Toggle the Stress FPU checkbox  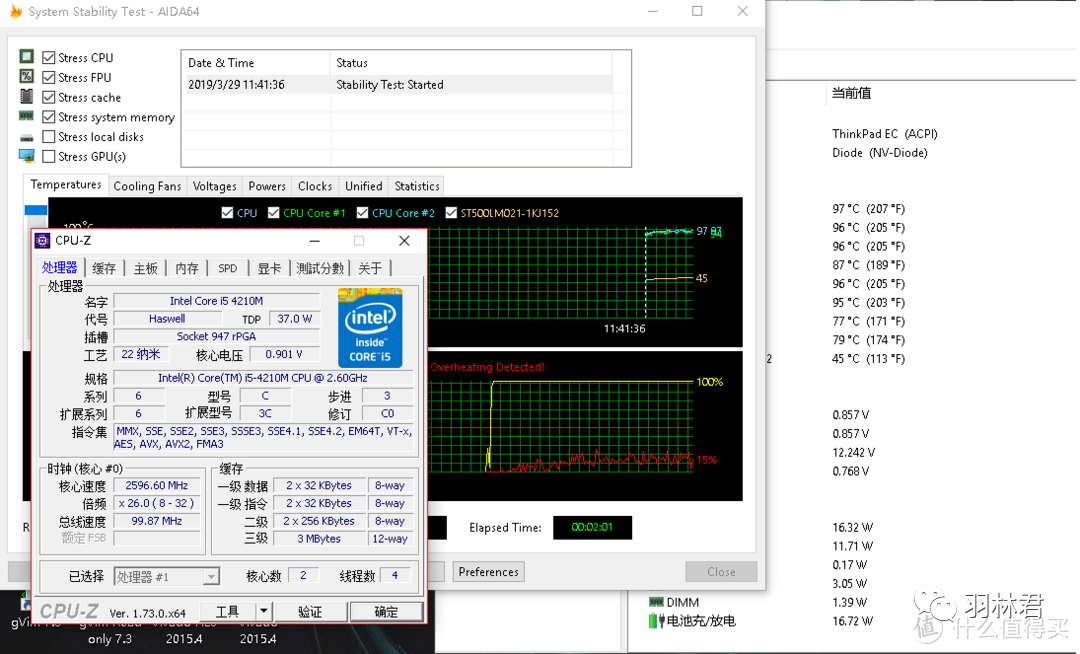[49, 77]
